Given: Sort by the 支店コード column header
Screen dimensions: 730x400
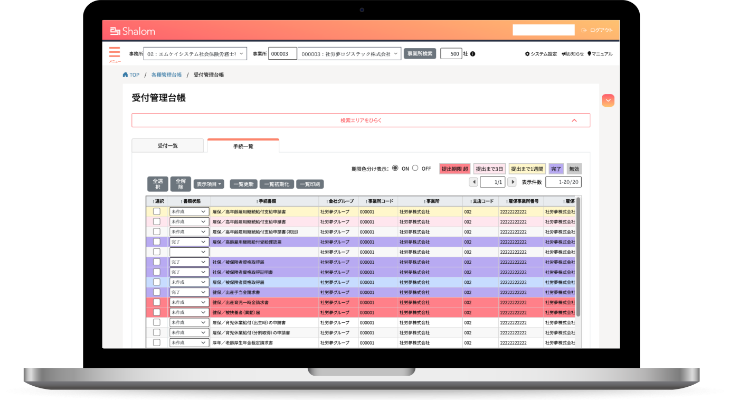Looking at the screenshot, I should (x=480, y=201).
